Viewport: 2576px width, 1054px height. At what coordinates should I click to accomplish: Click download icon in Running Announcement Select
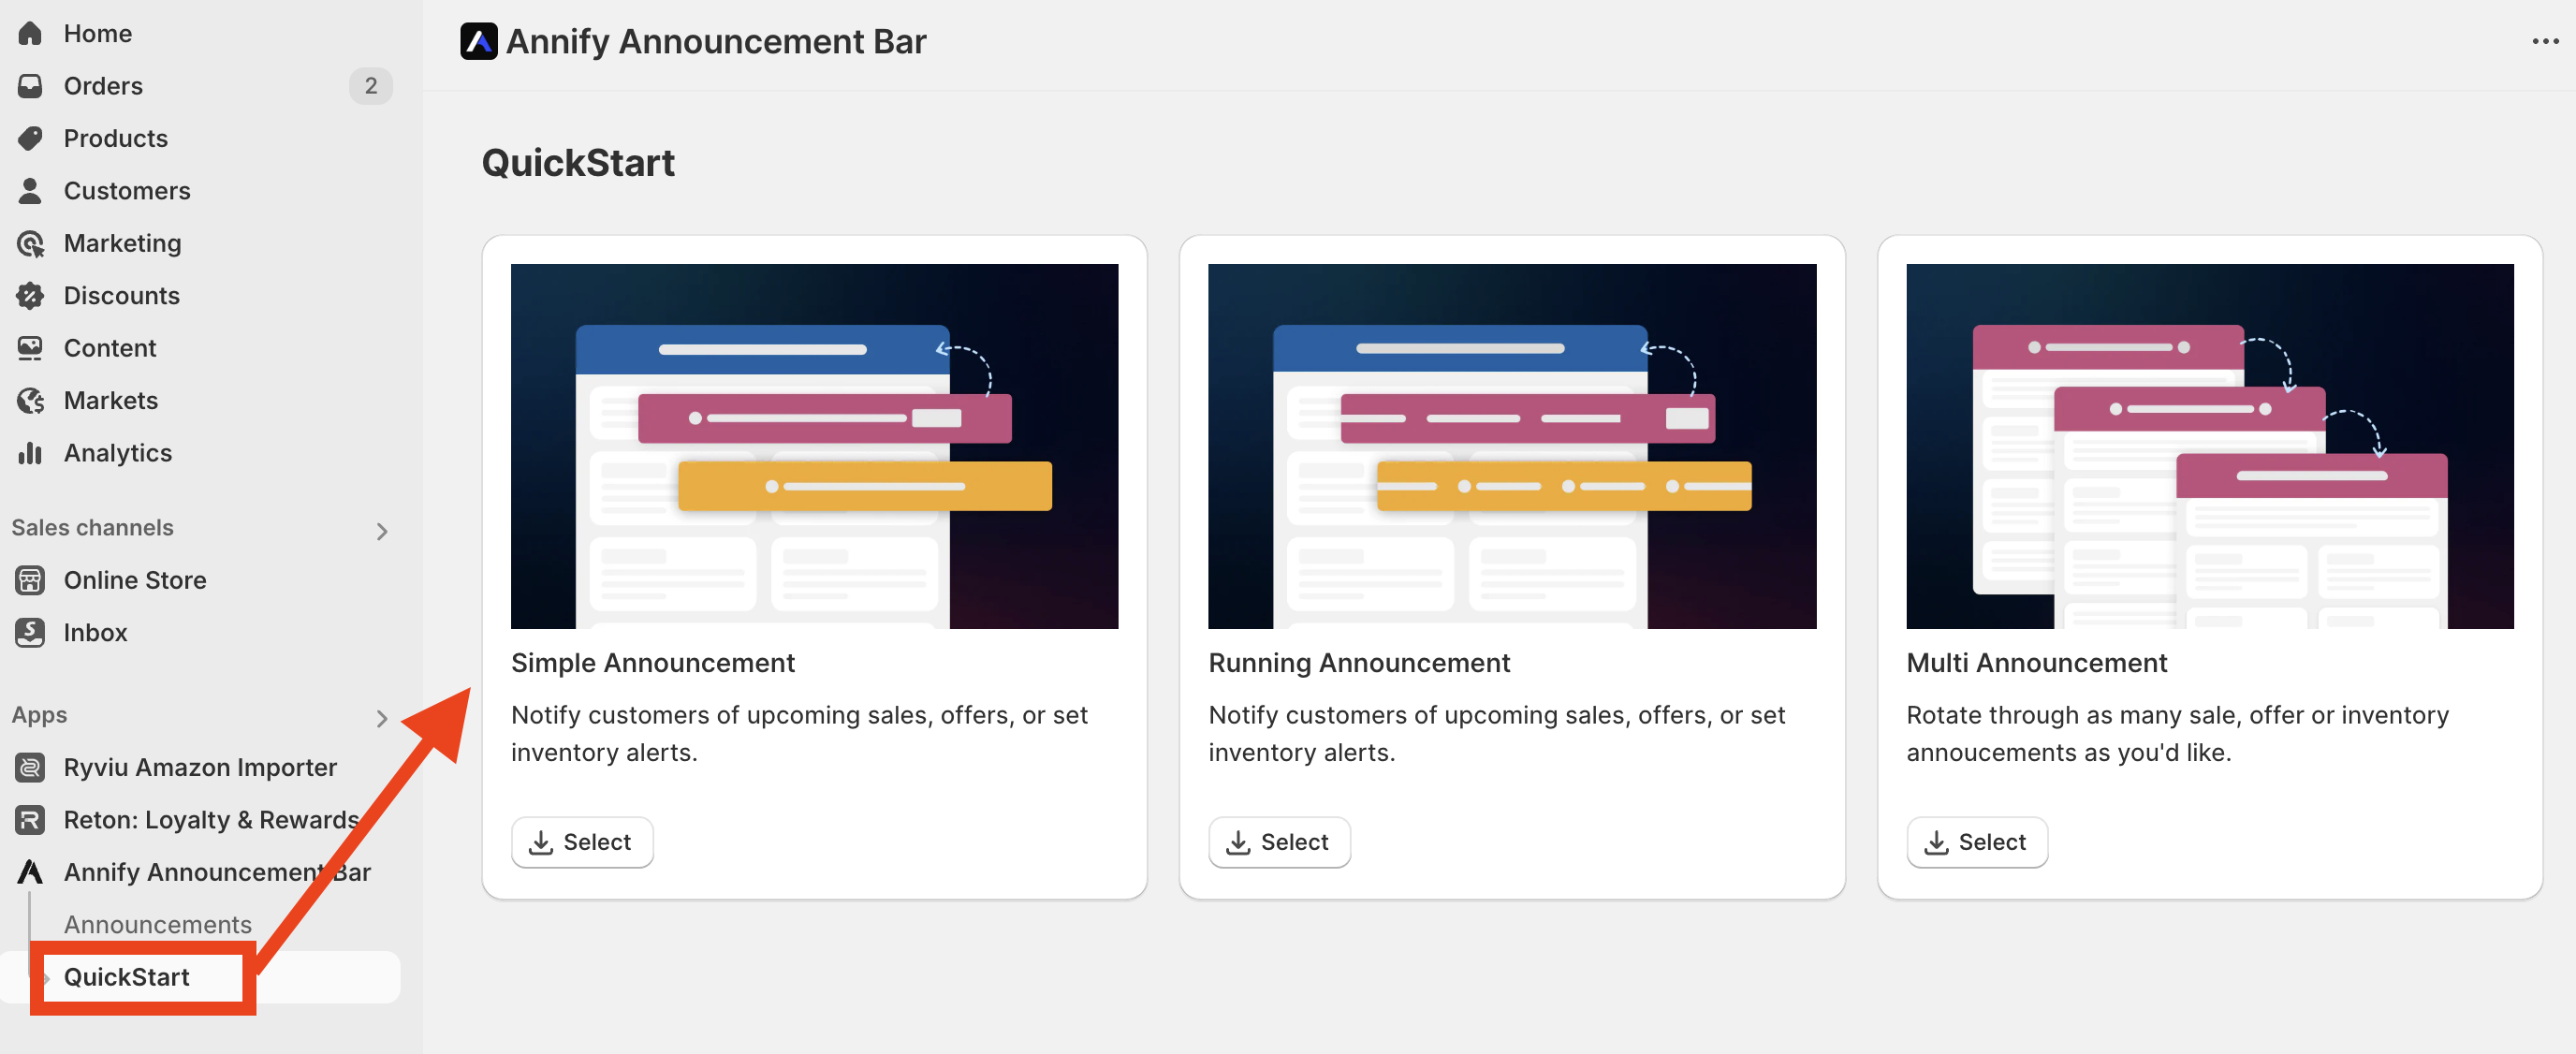click(x=1239, y=842)
